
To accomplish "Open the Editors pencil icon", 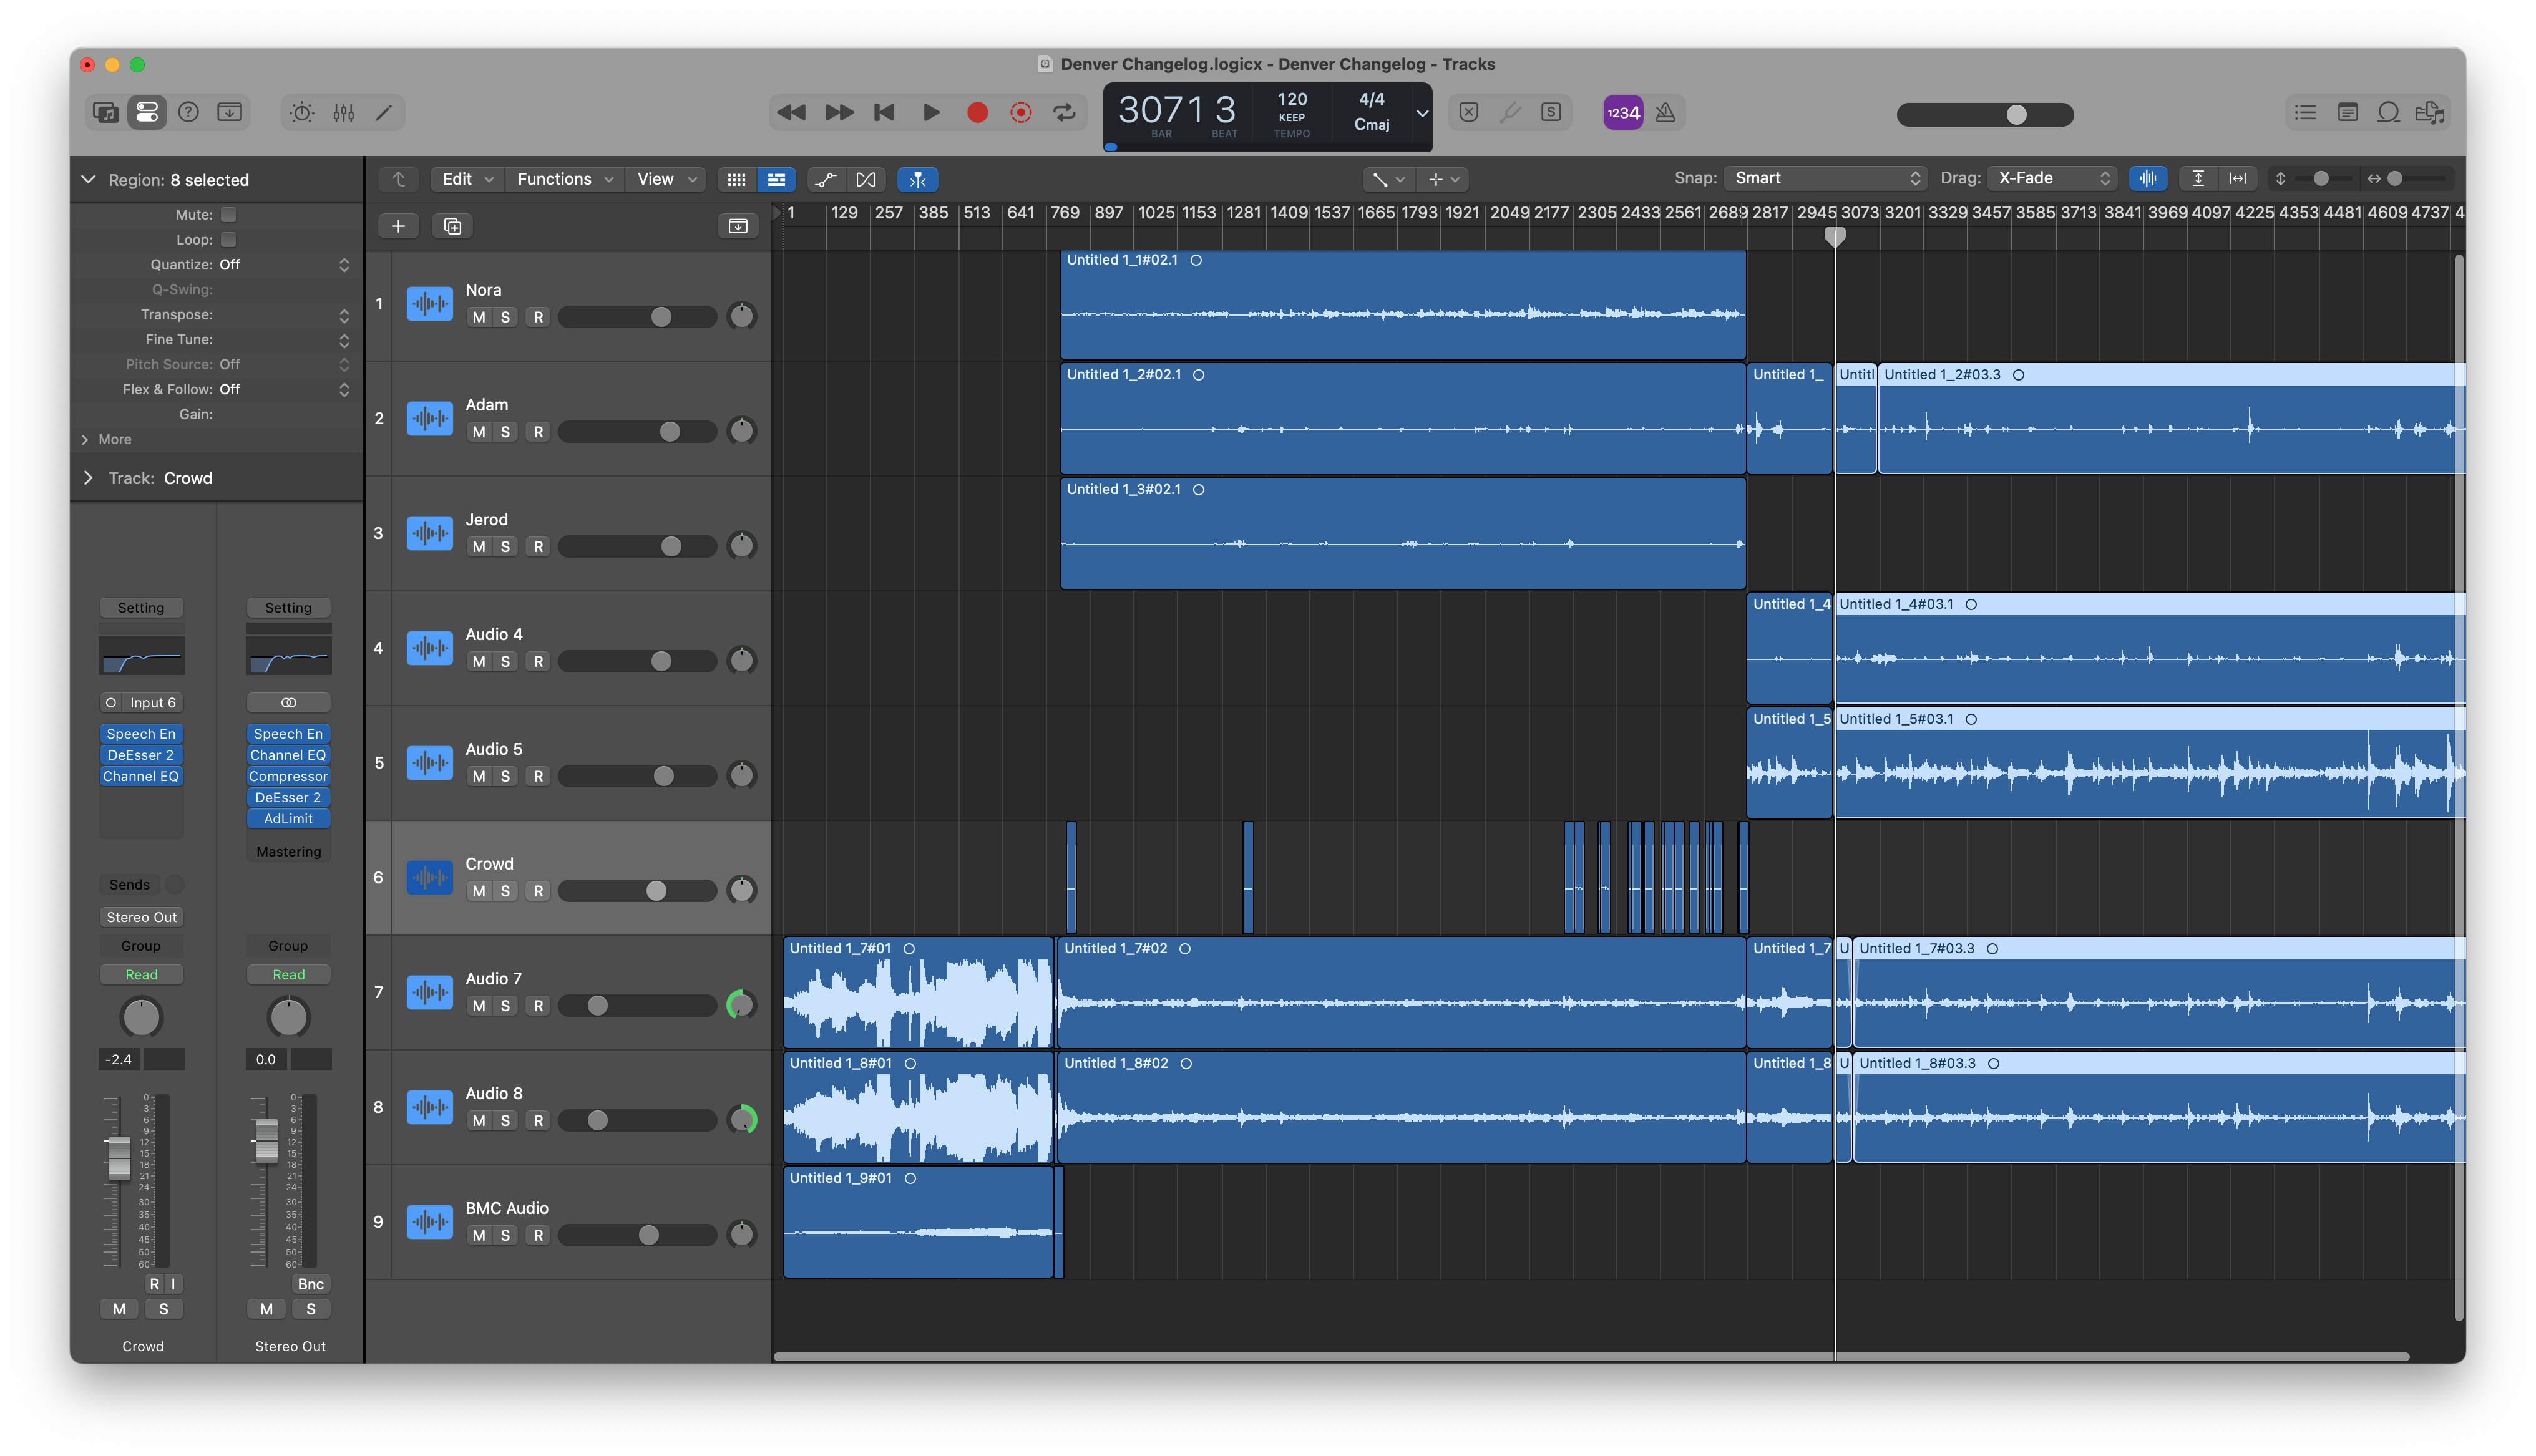I will click(x=384, y=112).
